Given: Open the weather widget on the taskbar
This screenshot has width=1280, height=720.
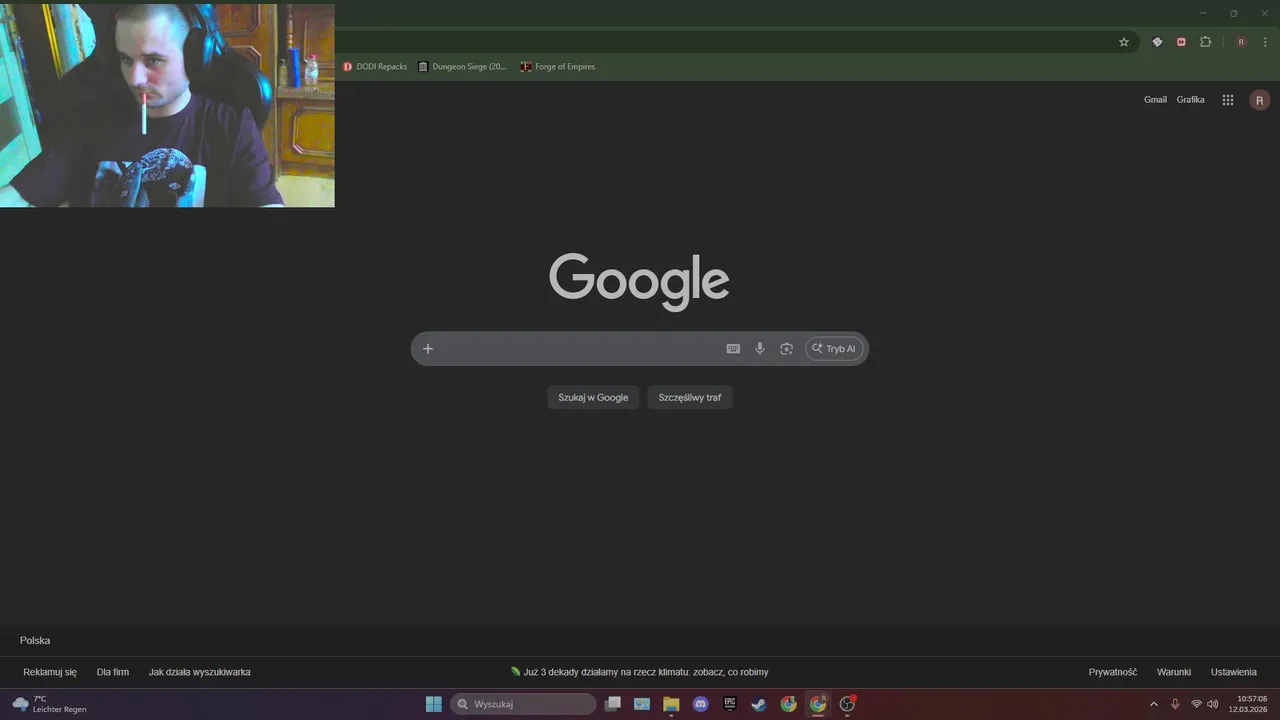Looking at the screenshot, I should click(x=48, y=704).
